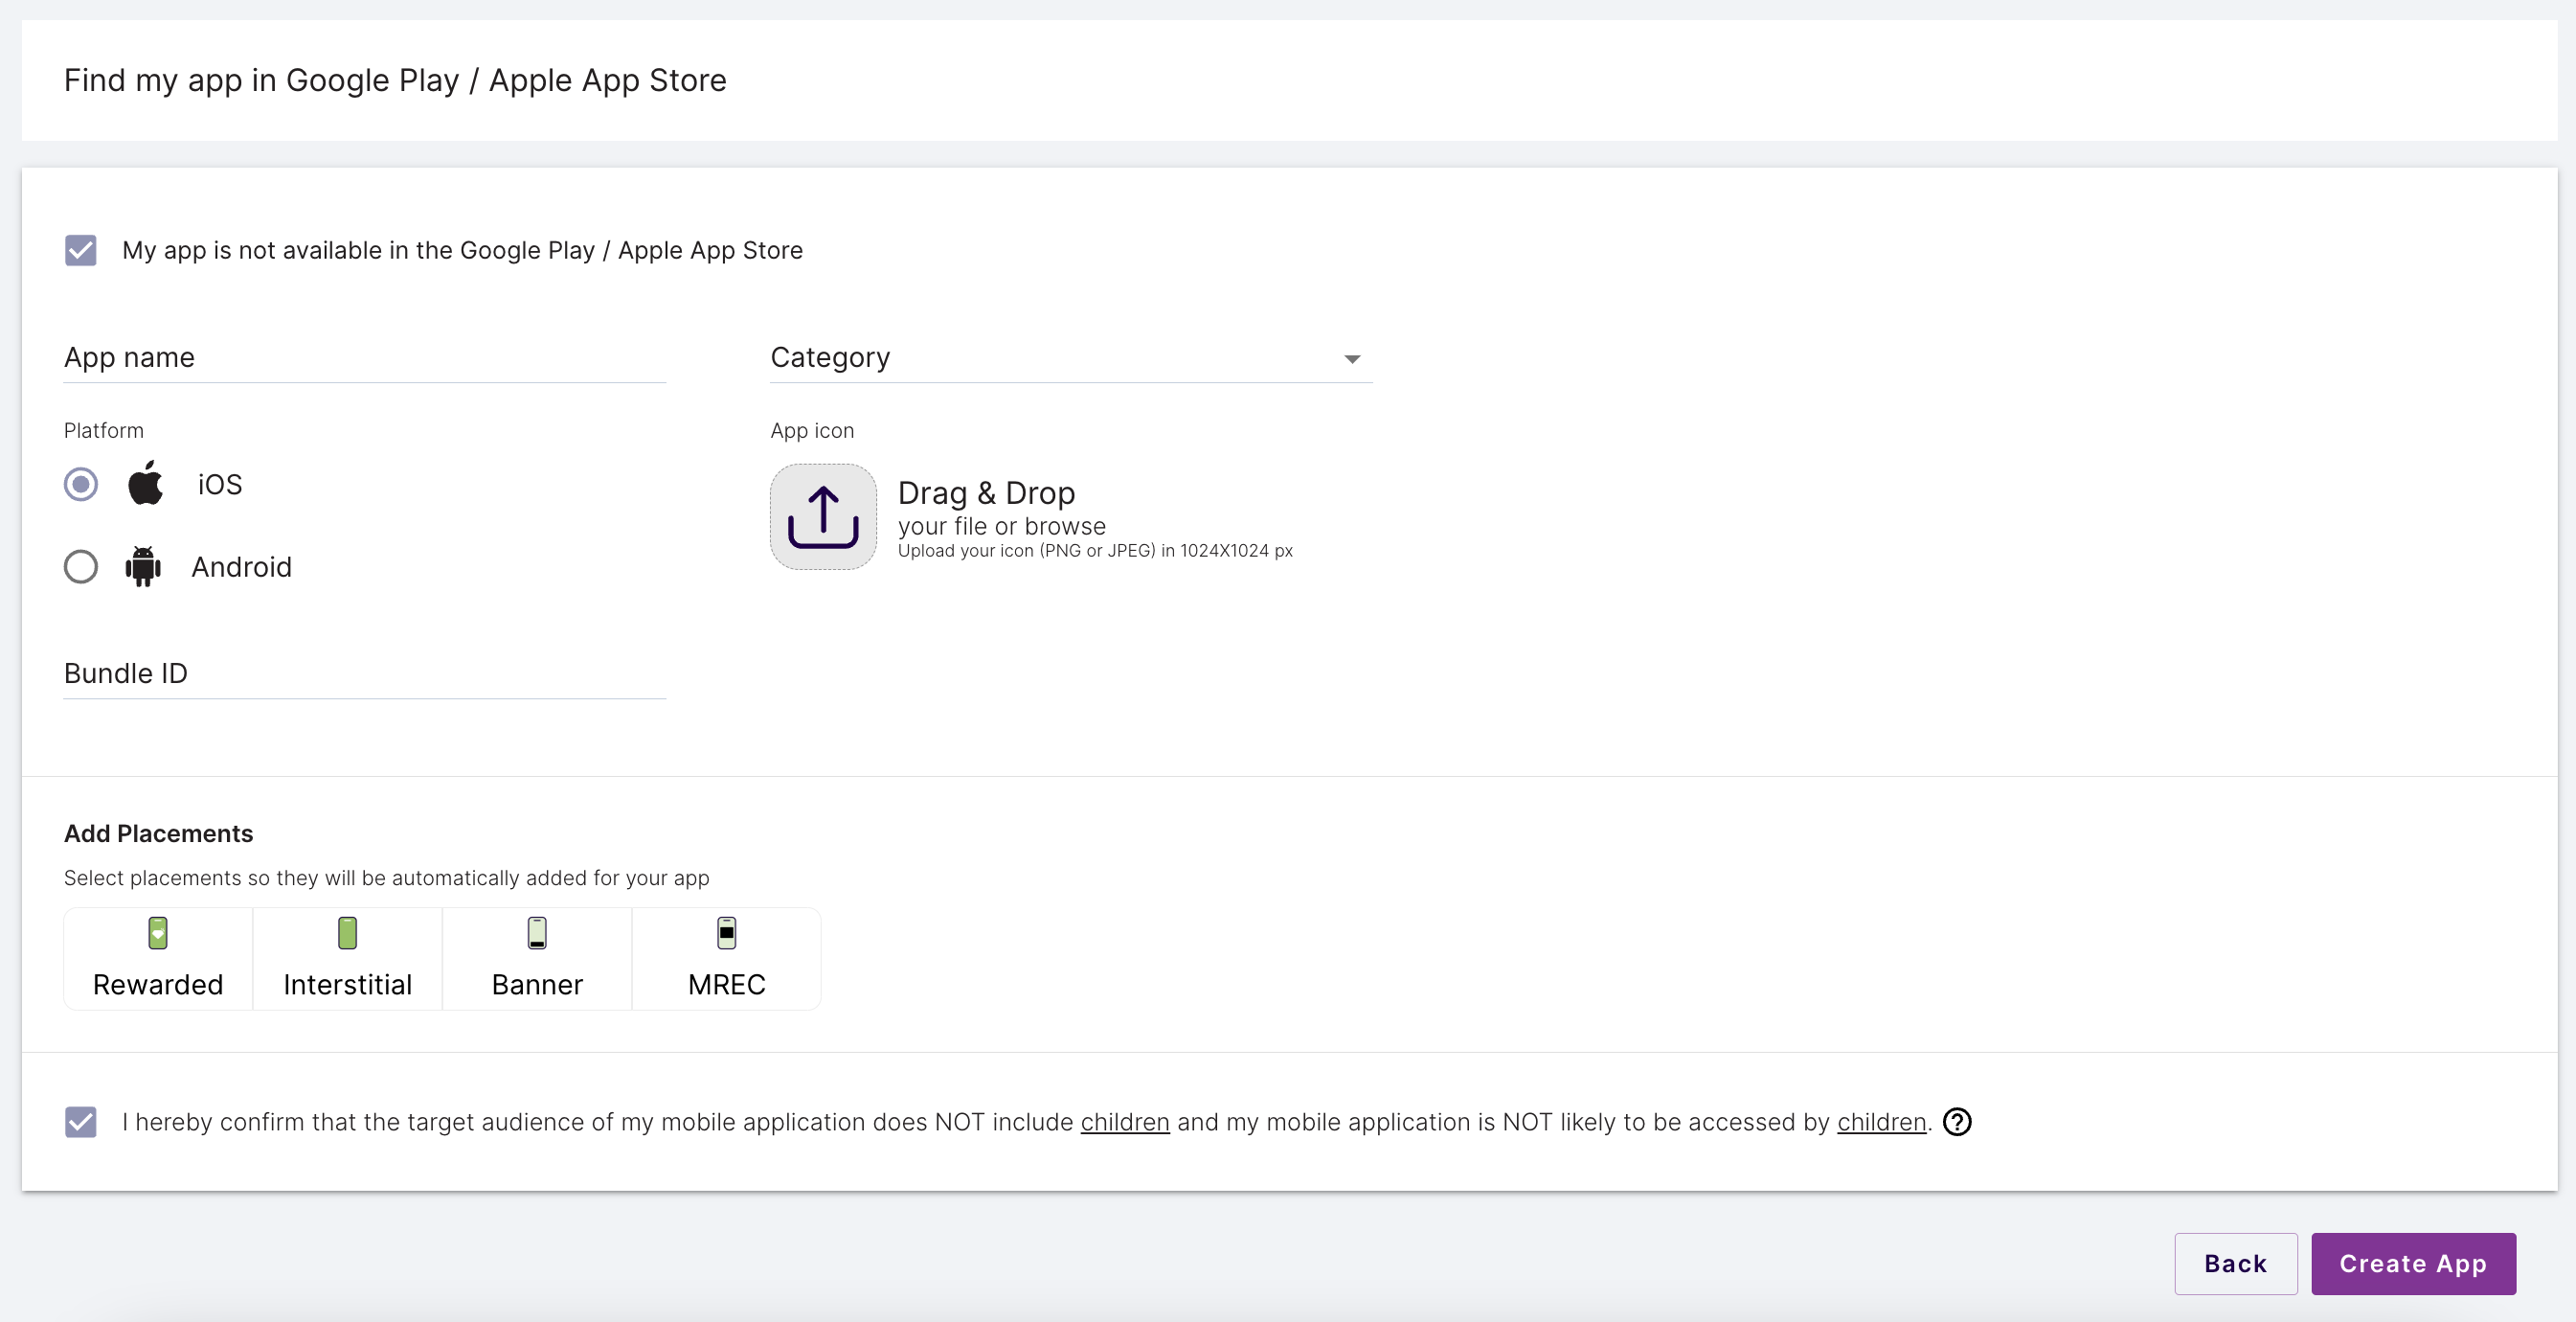
Task: Click 'My app is not available' label text
Action: click(x=462, y=250)
